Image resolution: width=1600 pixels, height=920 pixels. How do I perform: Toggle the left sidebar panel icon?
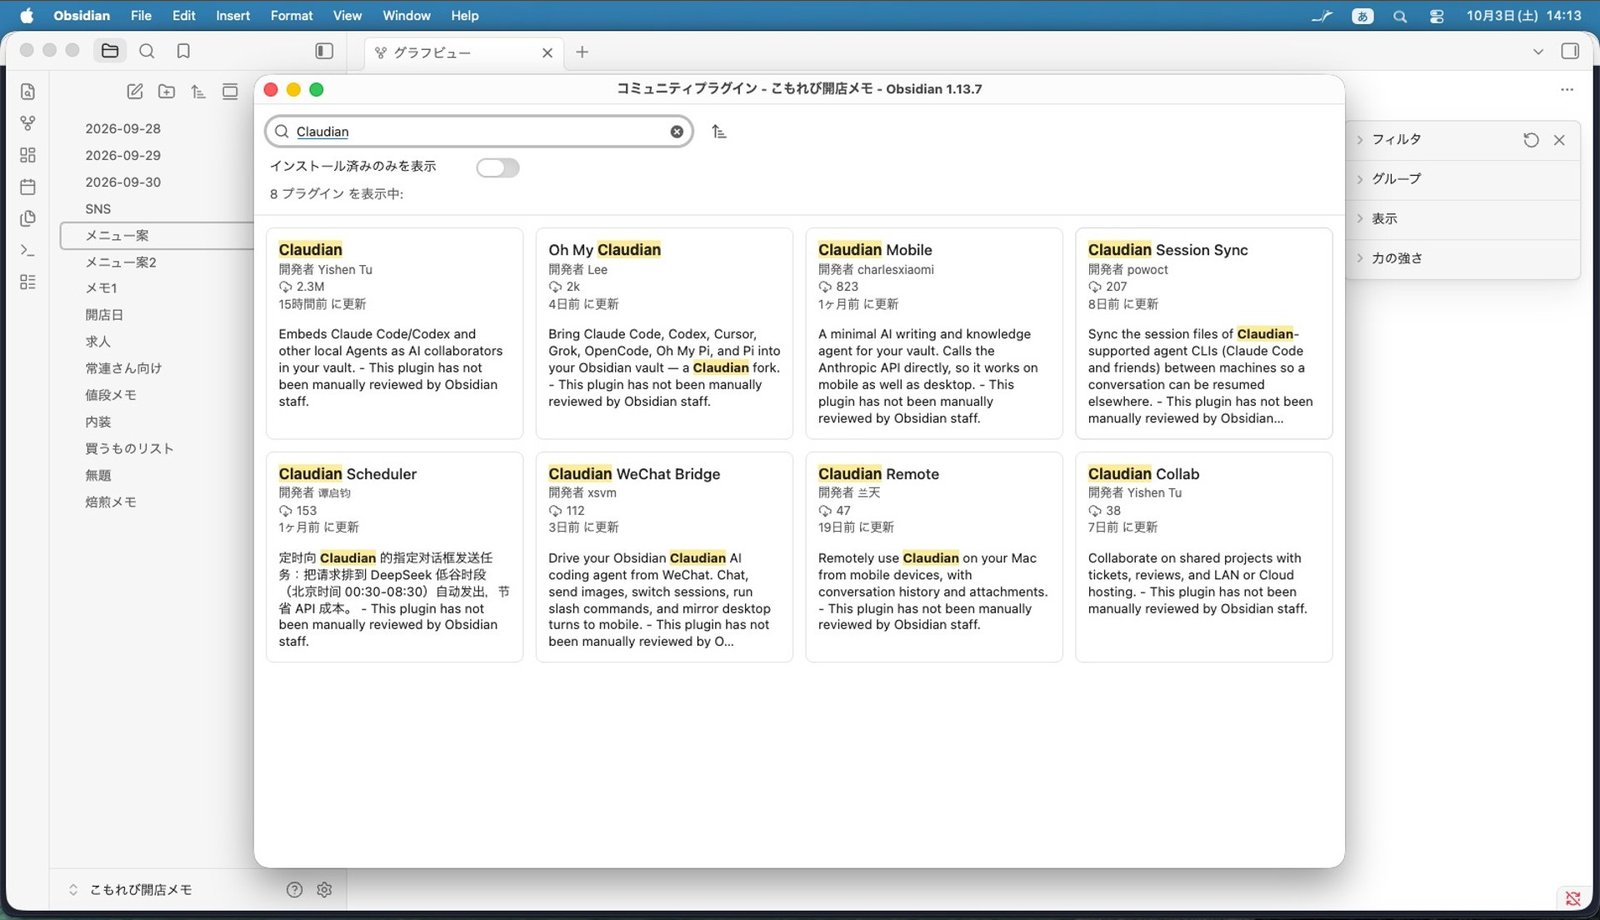pyautogui.click(x=324, y=51)
